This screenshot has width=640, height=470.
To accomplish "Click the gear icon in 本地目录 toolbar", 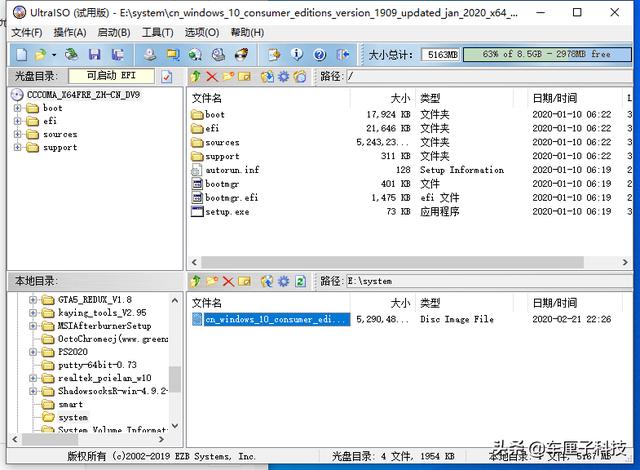I will (283, 281).
